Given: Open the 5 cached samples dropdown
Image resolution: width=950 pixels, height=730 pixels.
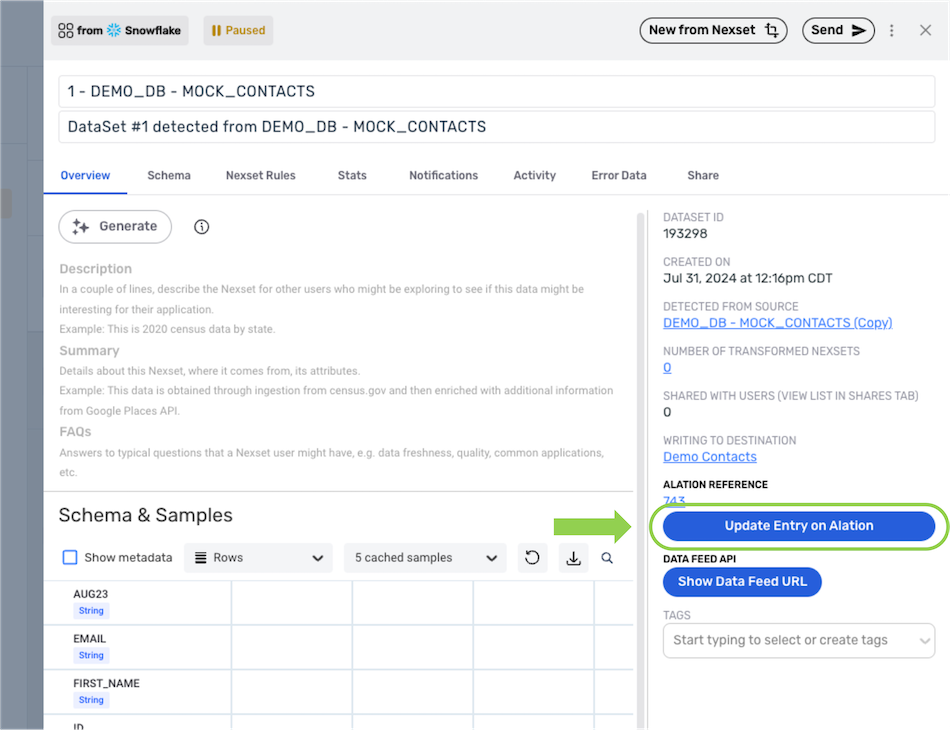Looking at the screenshot, I should tap(425, 557).
